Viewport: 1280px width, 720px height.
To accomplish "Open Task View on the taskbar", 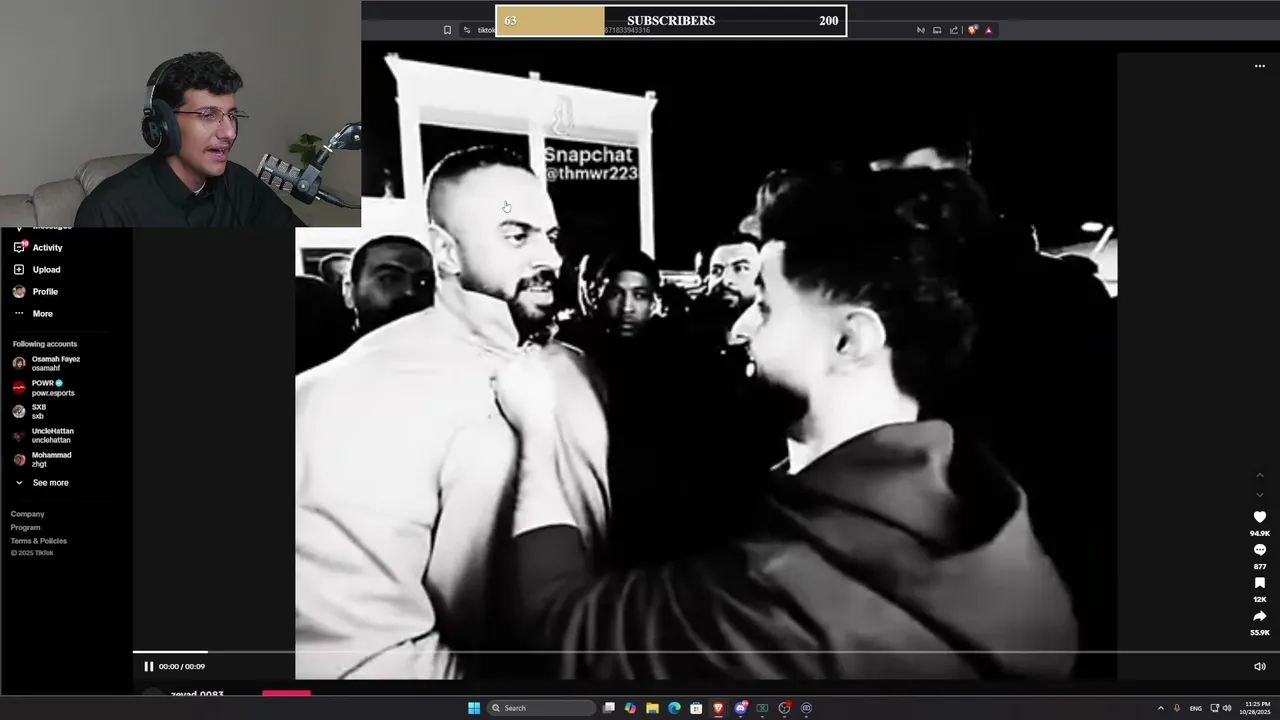I will click(608, 708).
